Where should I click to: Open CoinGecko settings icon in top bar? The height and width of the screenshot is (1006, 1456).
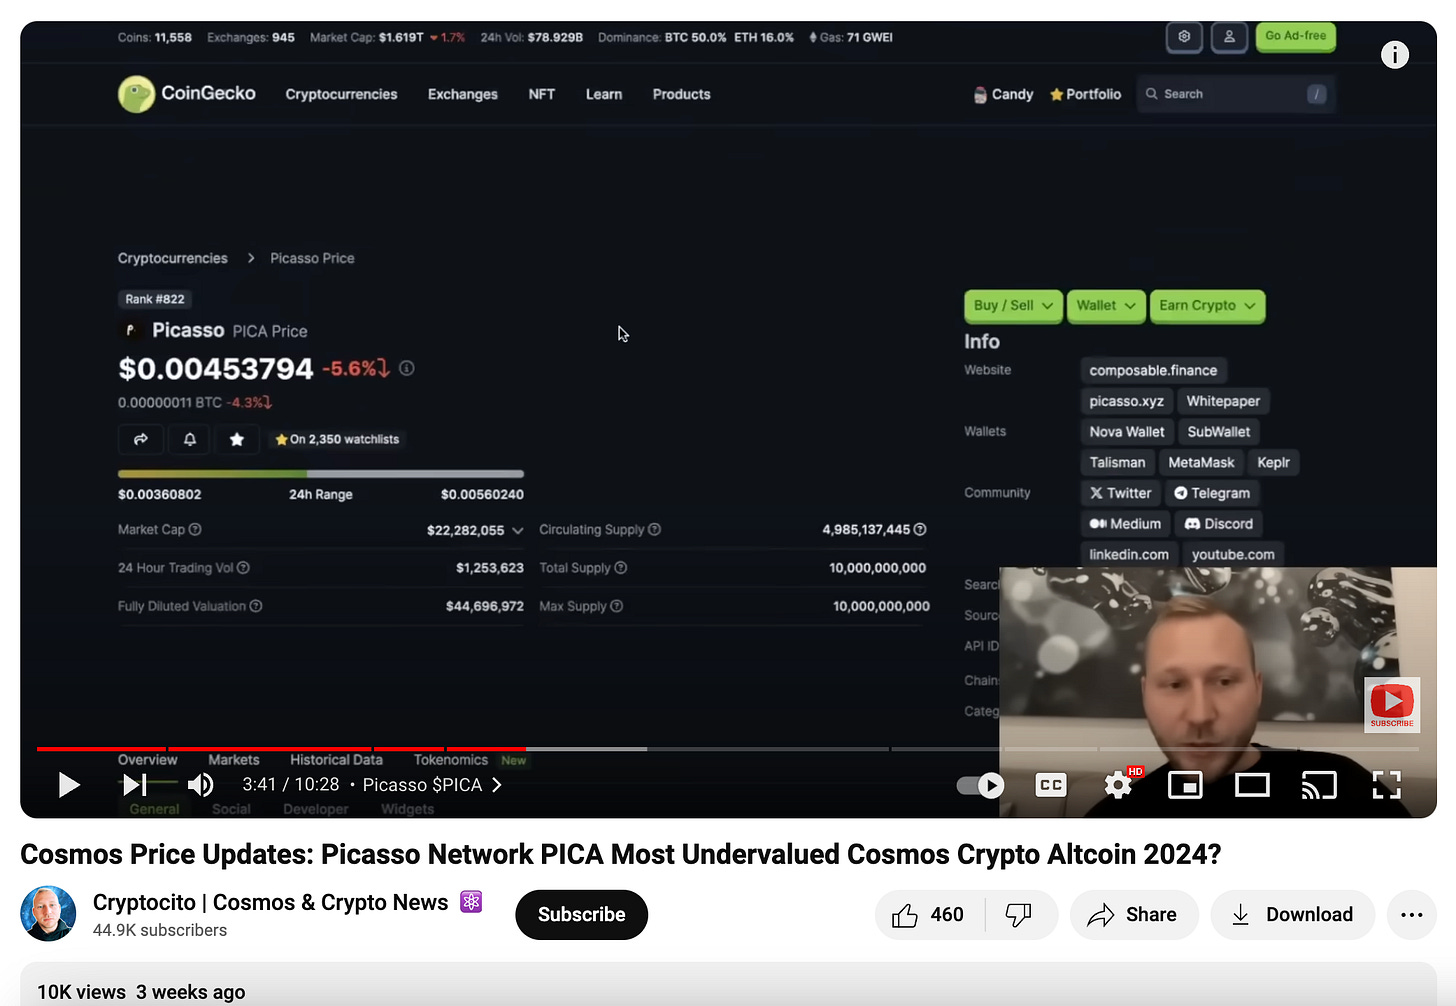(x=1184, y=37)
